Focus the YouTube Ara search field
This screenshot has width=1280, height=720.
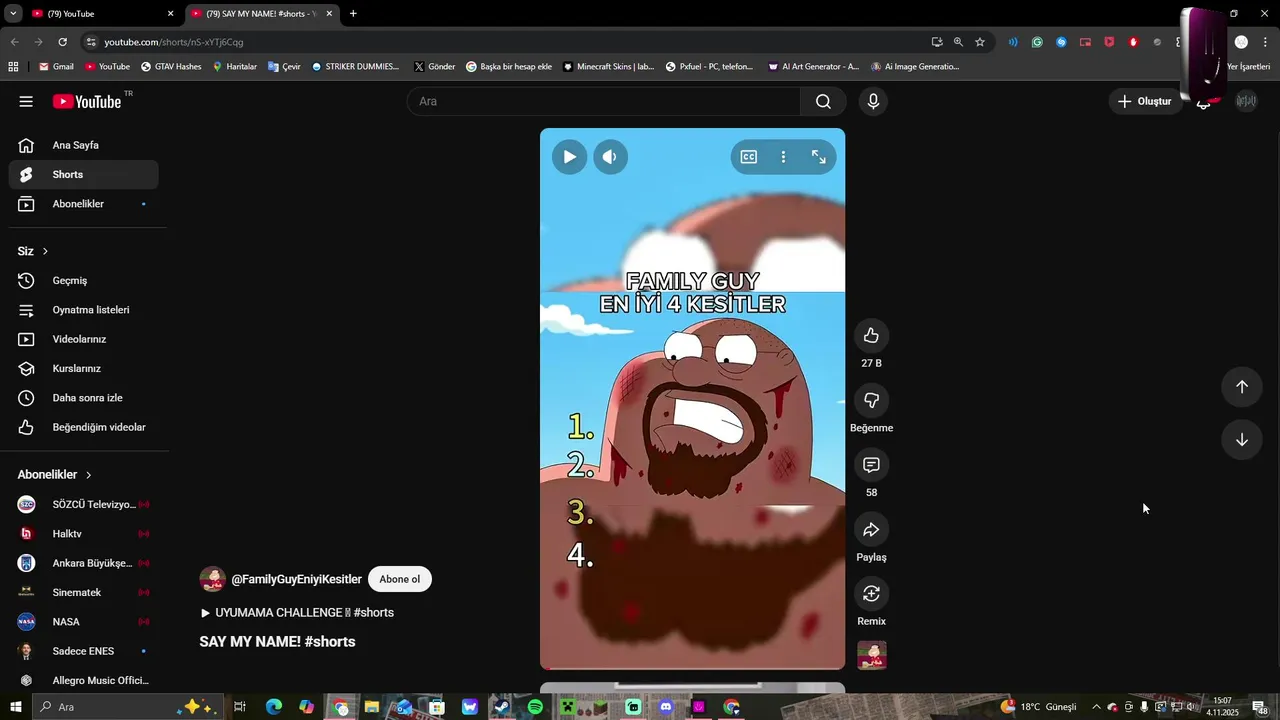pos(603,101)
